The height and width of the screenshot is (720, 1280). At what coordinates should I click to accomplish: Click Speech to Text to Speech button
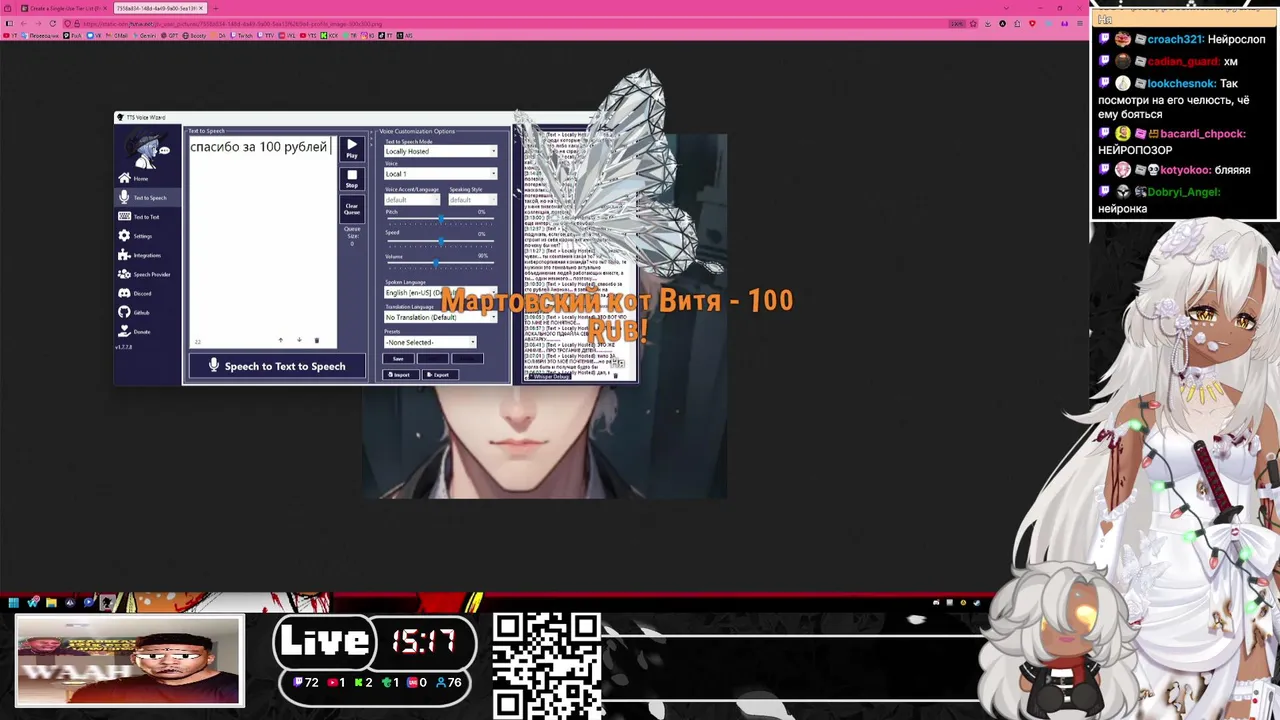[275, 366]
